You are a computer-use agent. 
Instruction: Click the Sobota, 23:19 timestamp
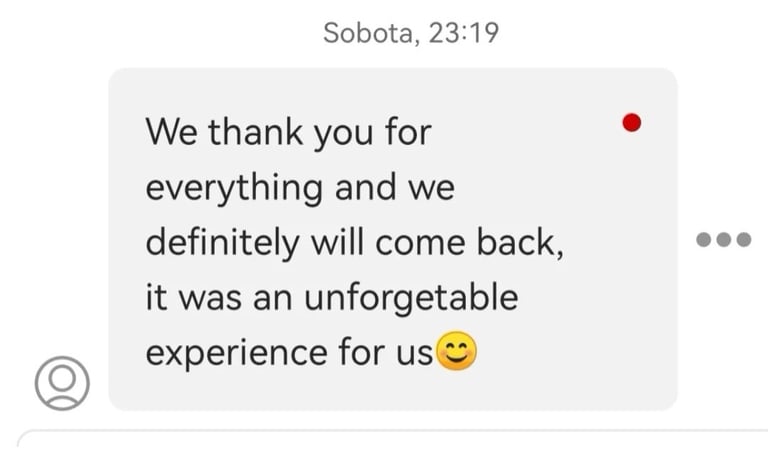click(x=410, y=33)
